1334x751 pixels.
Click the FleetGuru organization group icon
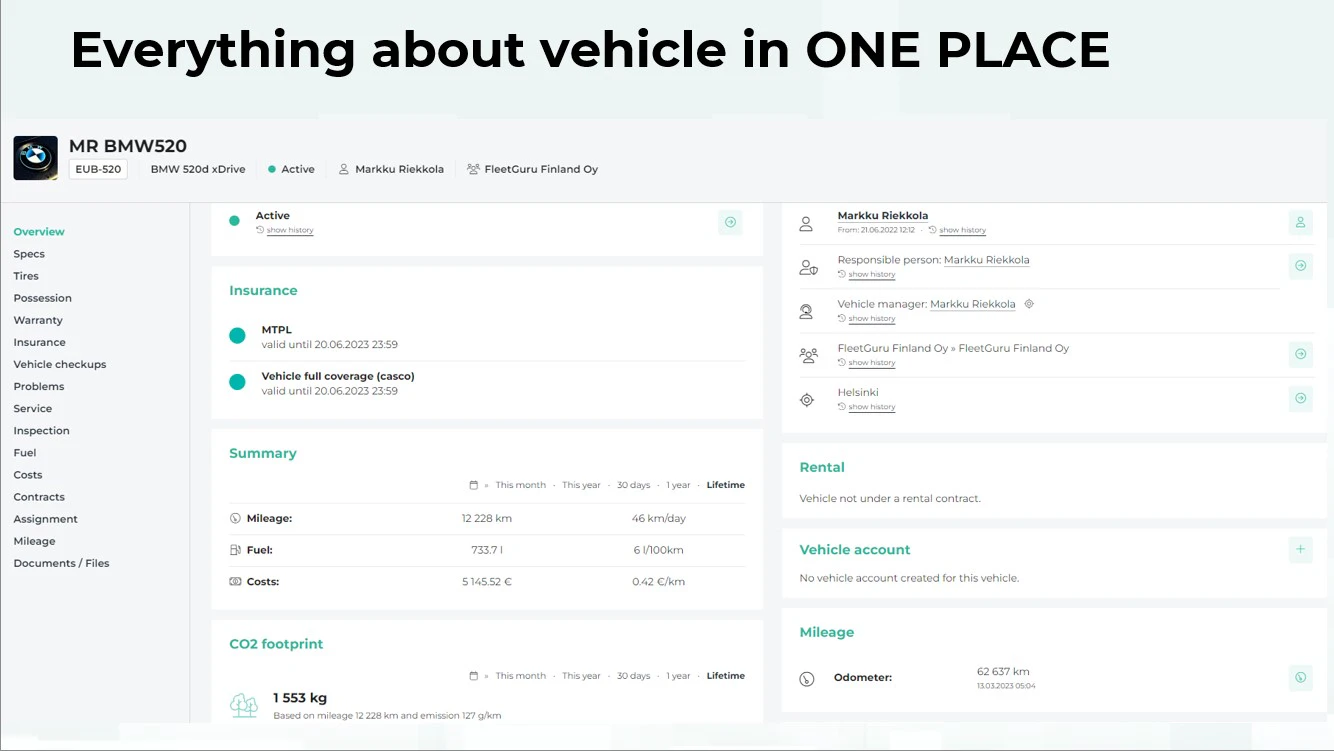(x=807, y=354)
